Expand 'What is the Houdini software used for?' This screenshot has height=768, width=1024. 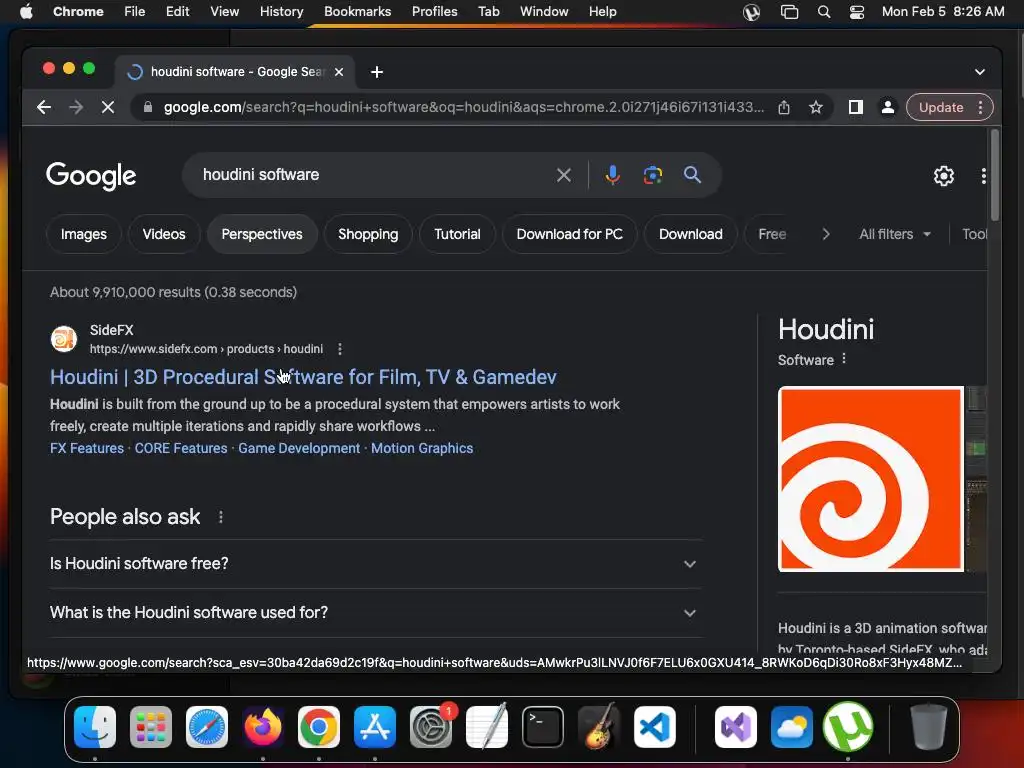[x=376, y=613]
